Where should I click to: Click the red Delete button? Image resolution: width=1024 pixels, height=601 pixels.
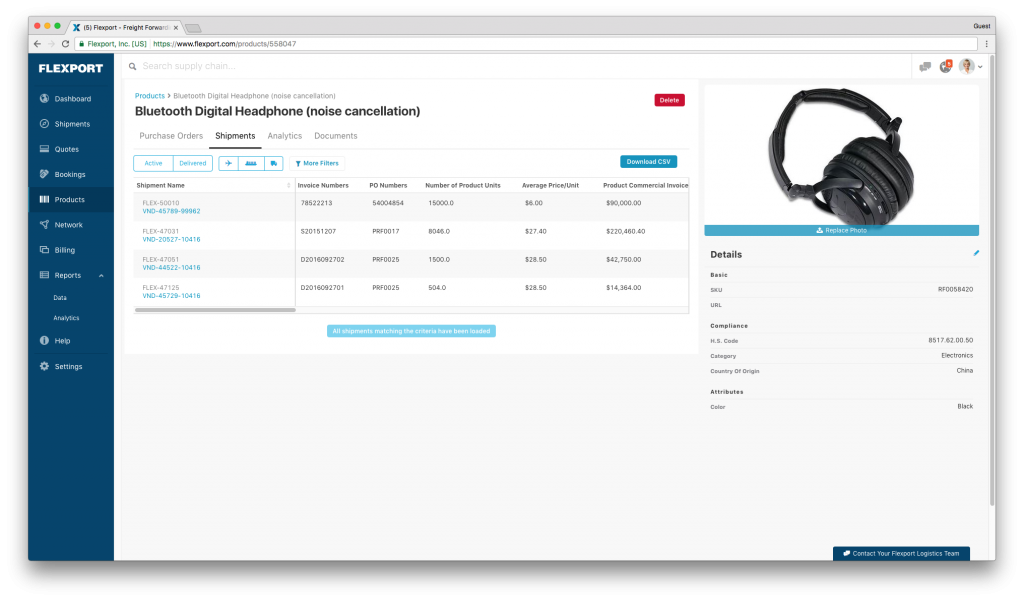[669, 100]
